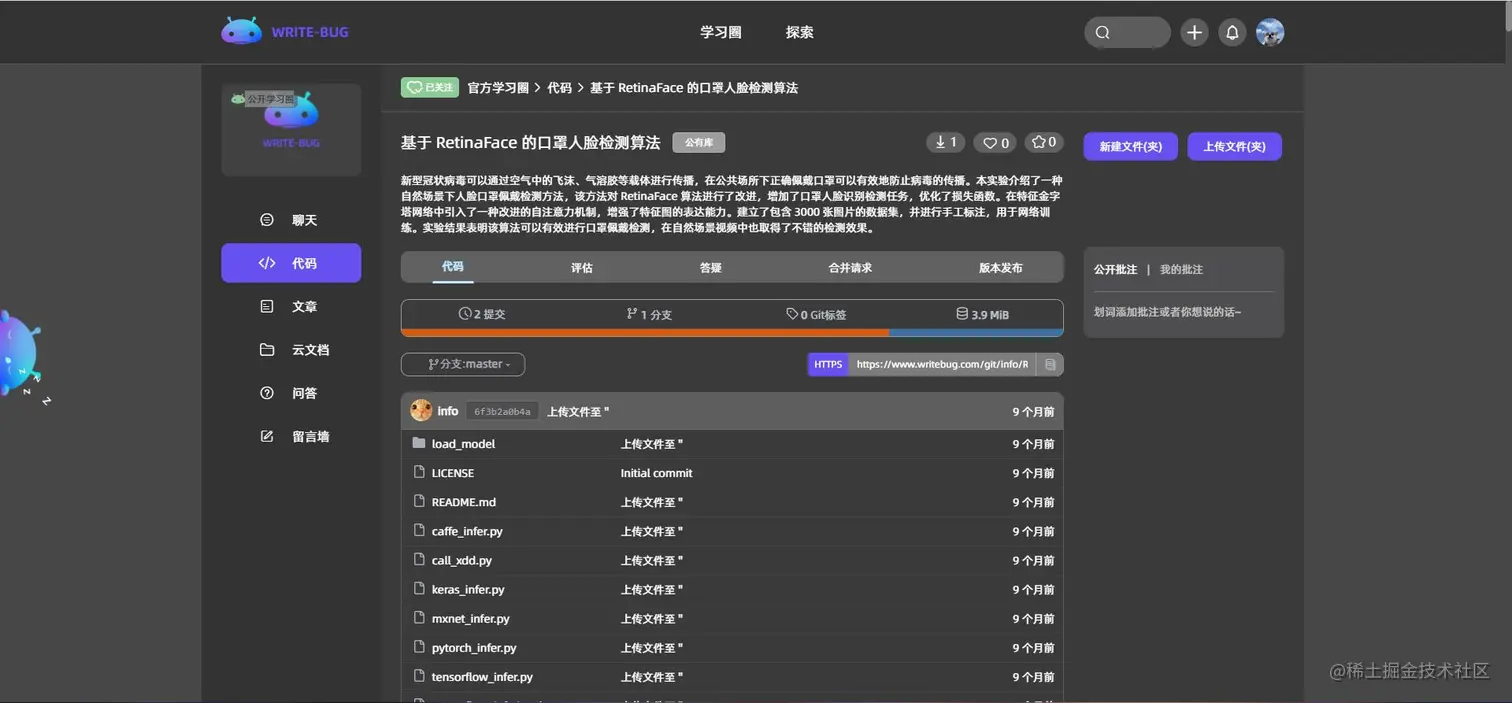Viewport: 1512px width, 703px height.
Task: Click the LICENSE file icon
Action: 419,472
